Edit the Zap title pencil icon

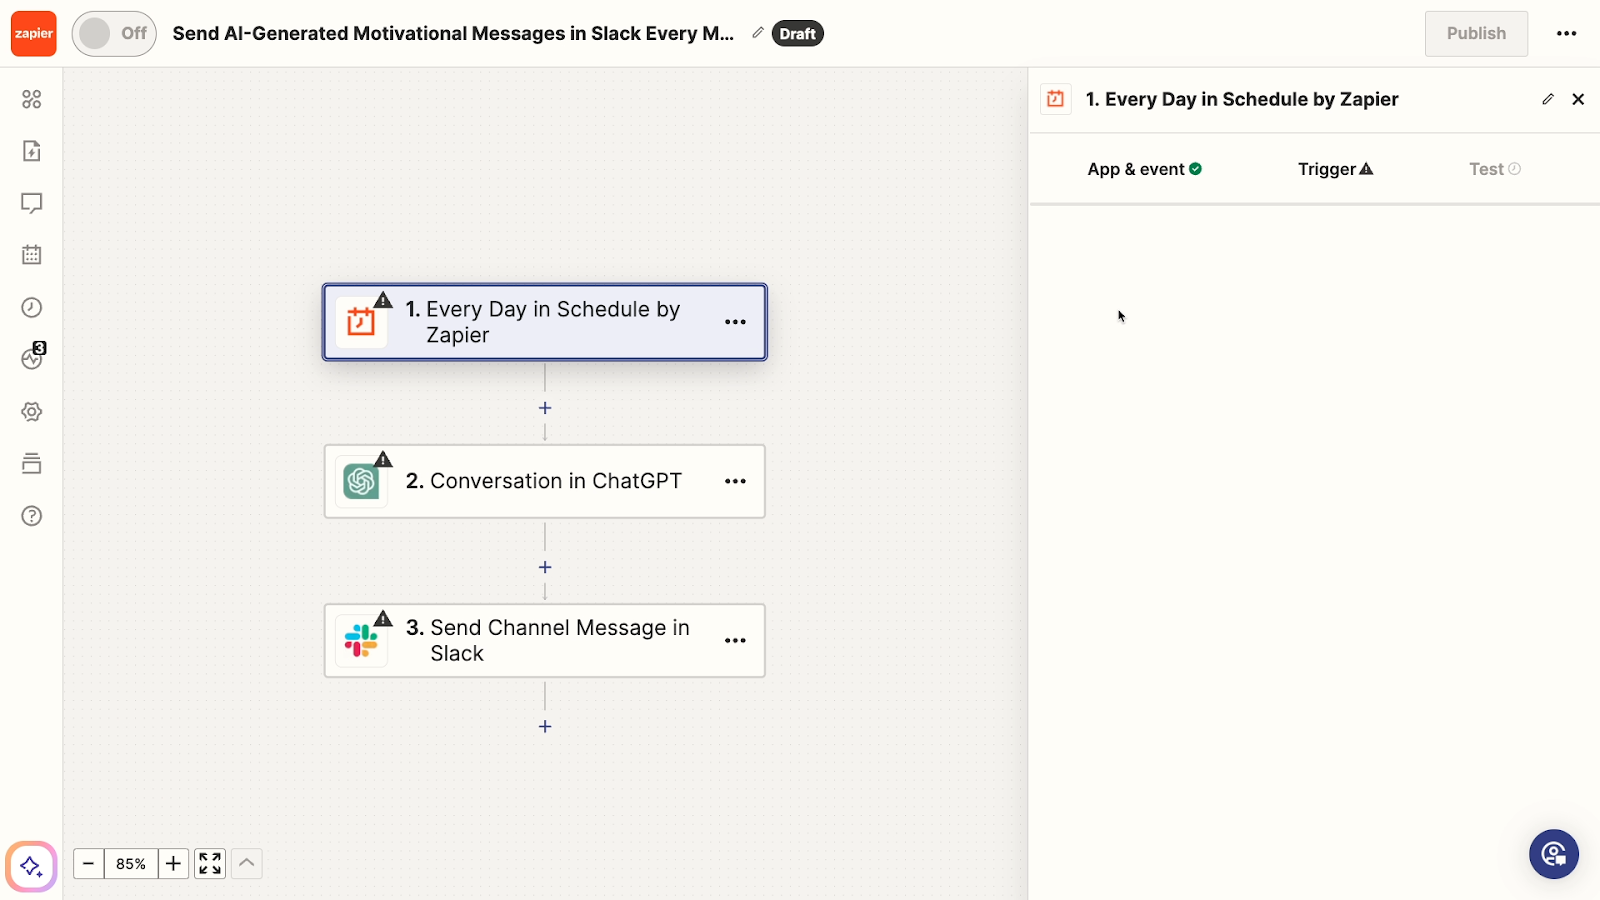tap(758, 33)
